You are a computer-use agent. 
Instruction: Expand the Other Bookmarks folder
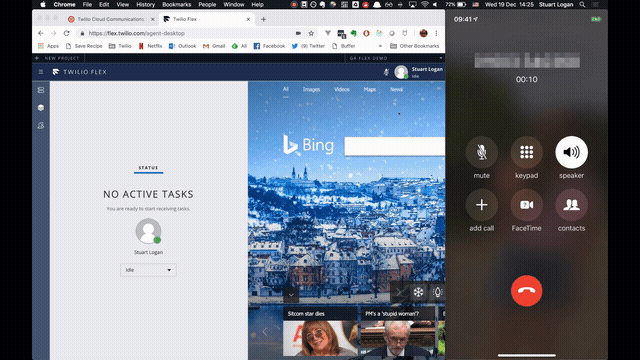pyautogui.click(x=415, y=46)
